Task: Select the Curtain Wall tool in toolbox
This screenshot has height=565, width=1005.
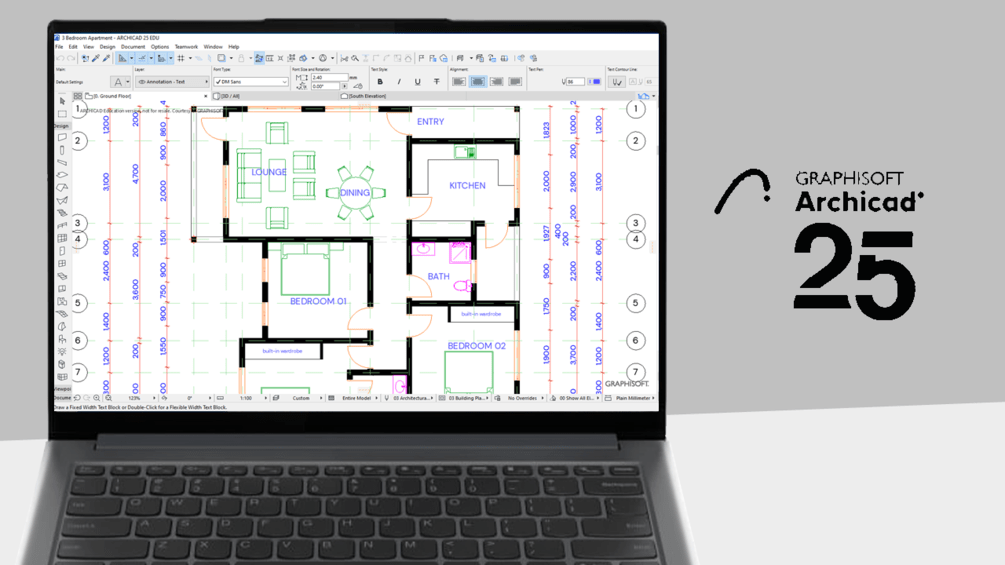Action: pyautogui.click(x=62, y=238)
